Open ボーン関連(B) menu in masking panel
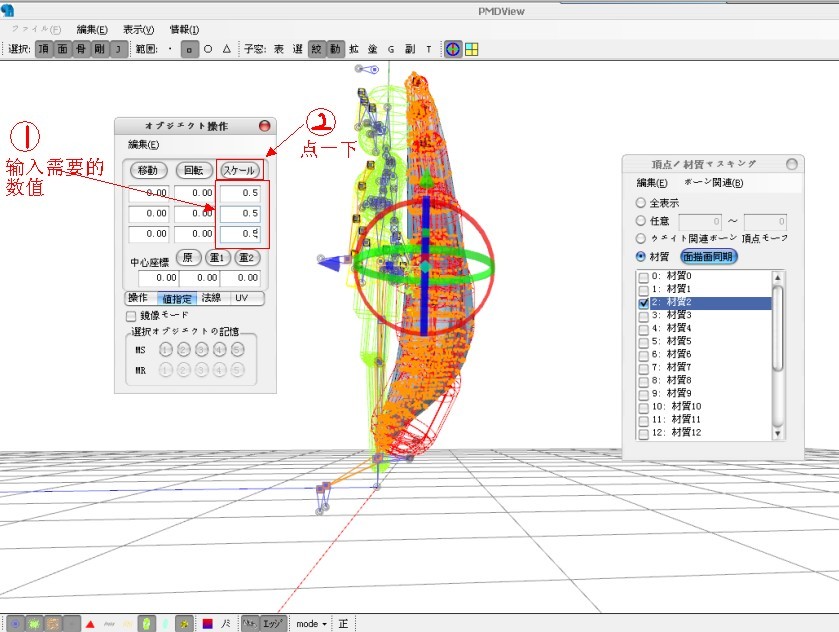Screen dimensions: 839x632 [714, 182]
